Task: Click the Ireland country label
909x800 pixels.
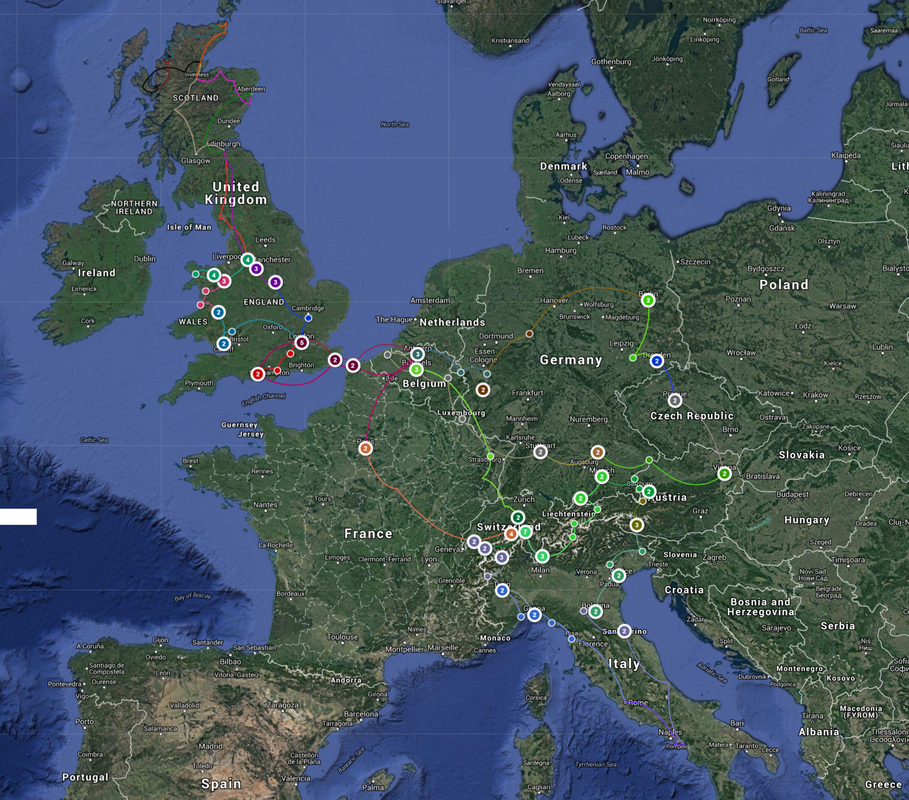Action: pyautogui.click(x=97, y=272)
